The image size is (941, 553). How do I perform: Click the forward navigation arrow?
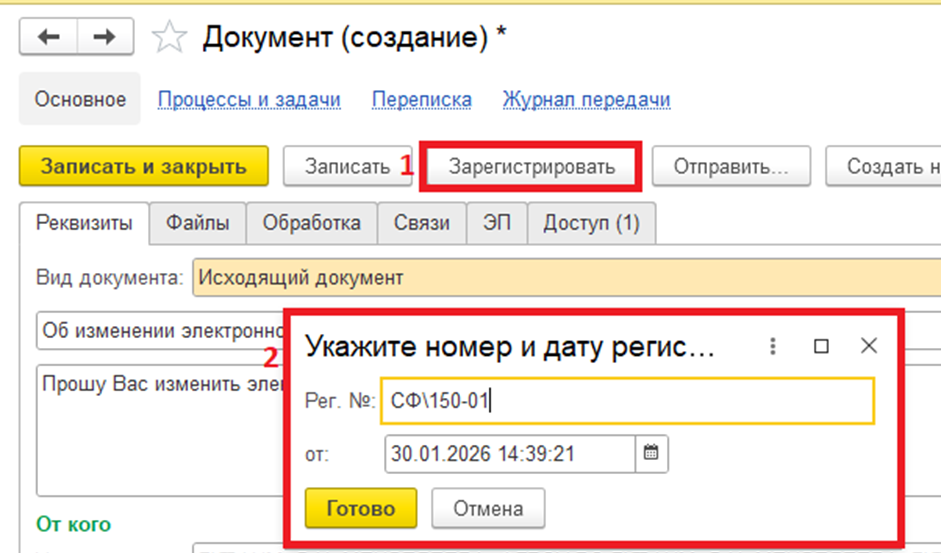(x=104, y=38)
